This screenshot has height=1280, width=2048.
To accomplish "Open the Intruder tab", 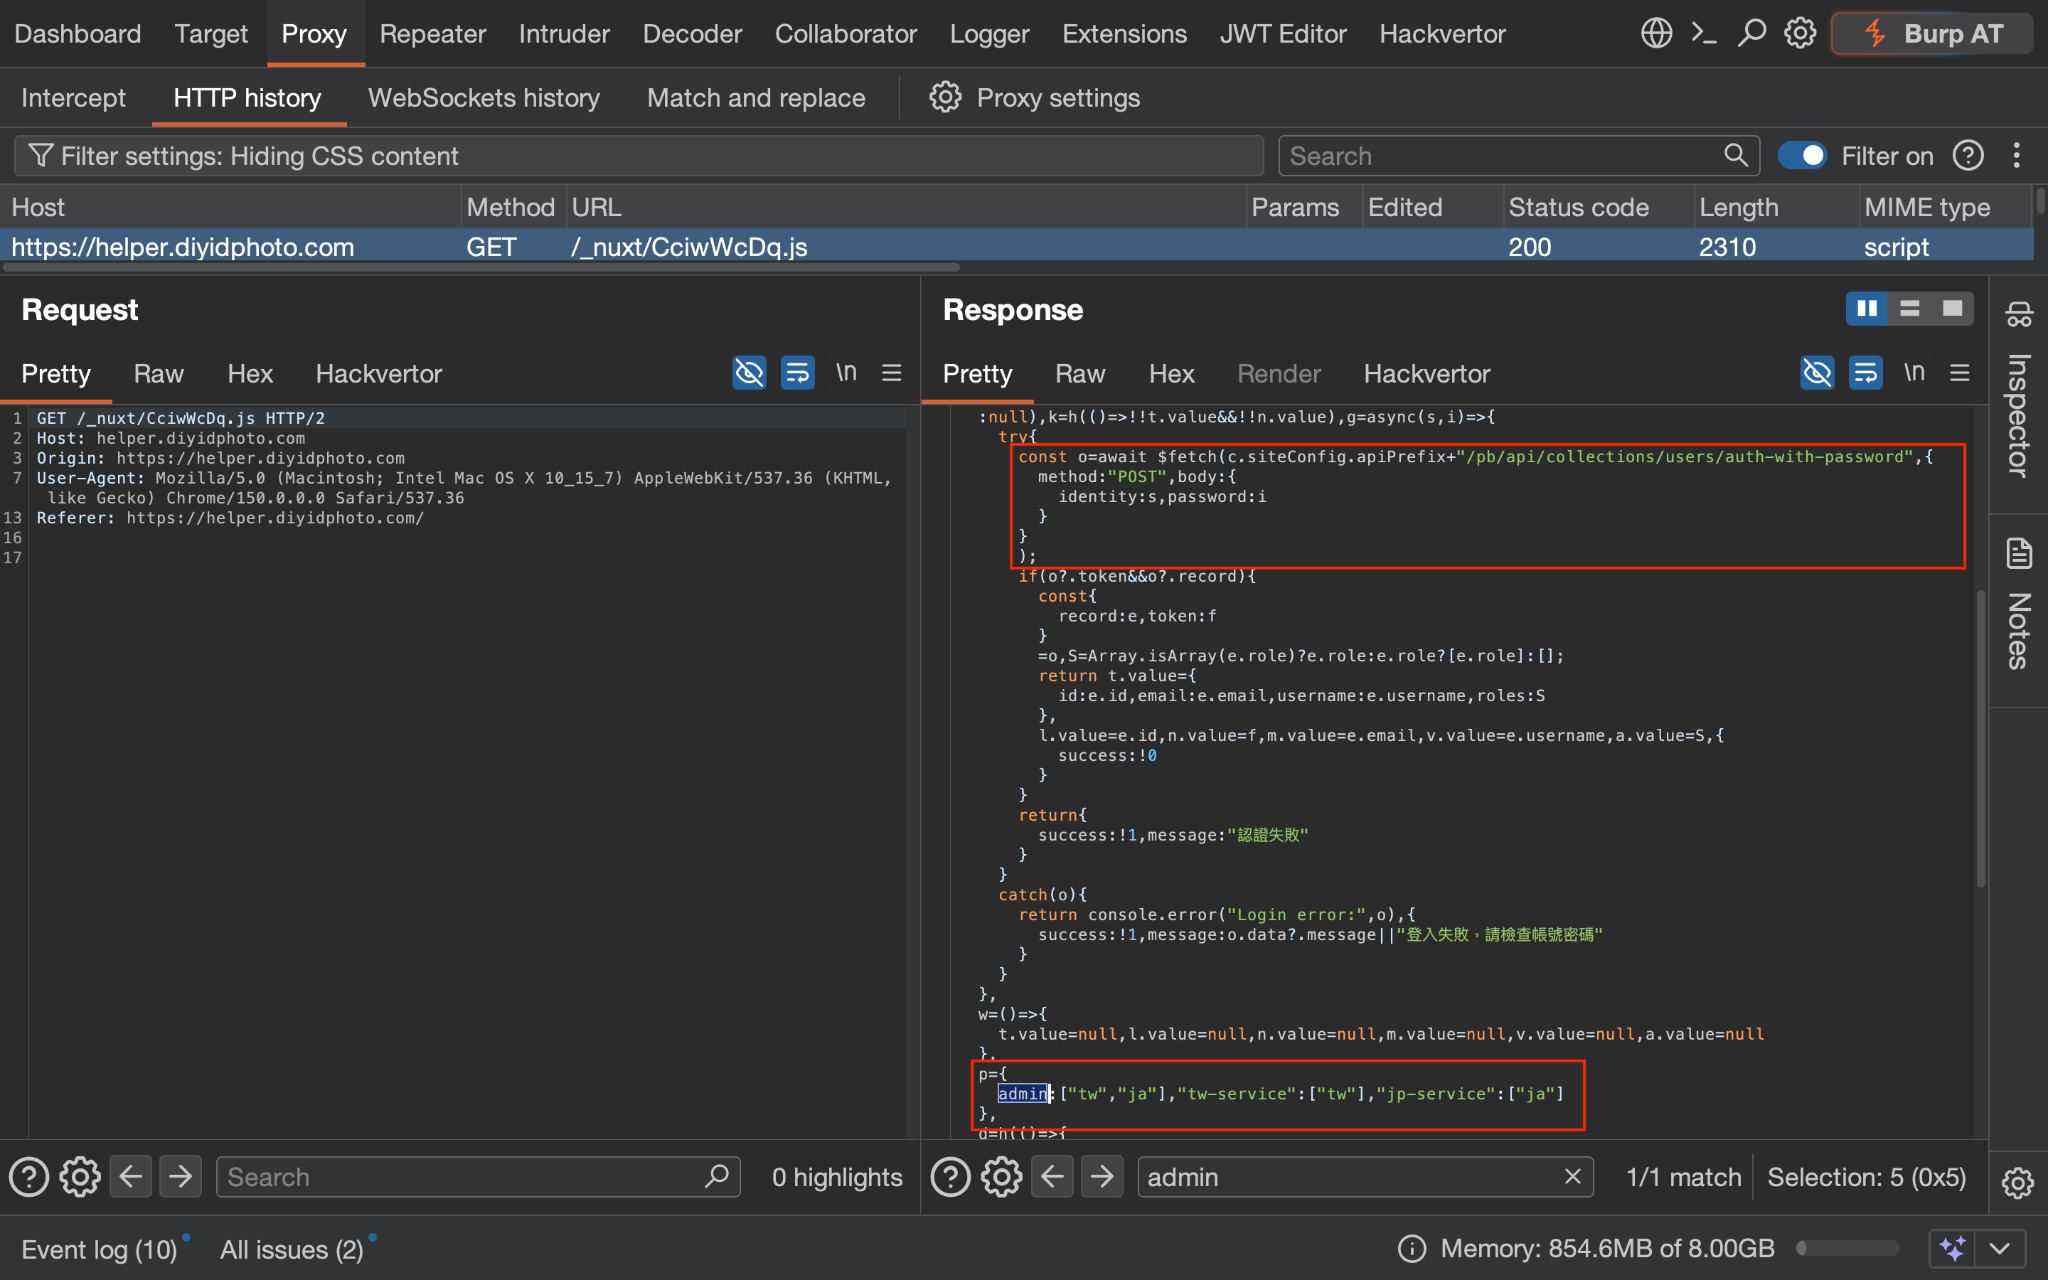I will click(564, 34).
